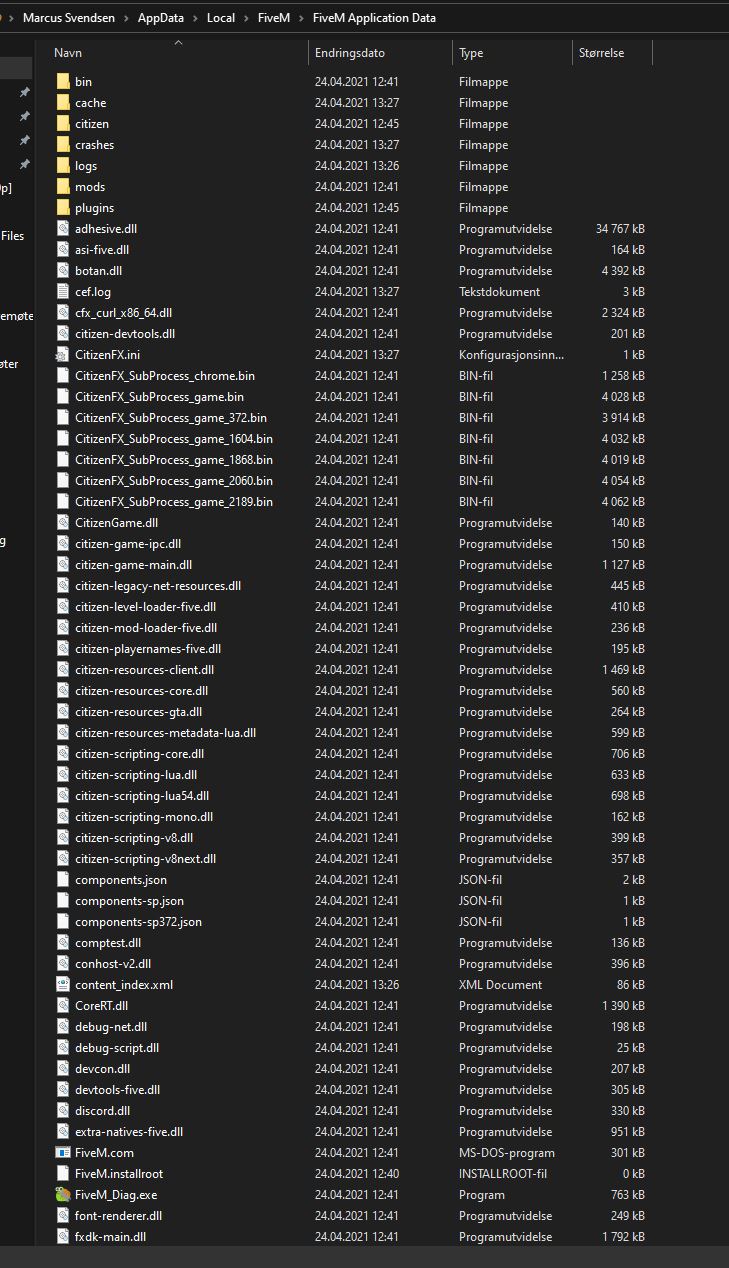Viewport: 729px width, 1268px height.
Task: Select CitizenFX_SubProcess_game_372.bin file name
Action: [x=171, y=418]
